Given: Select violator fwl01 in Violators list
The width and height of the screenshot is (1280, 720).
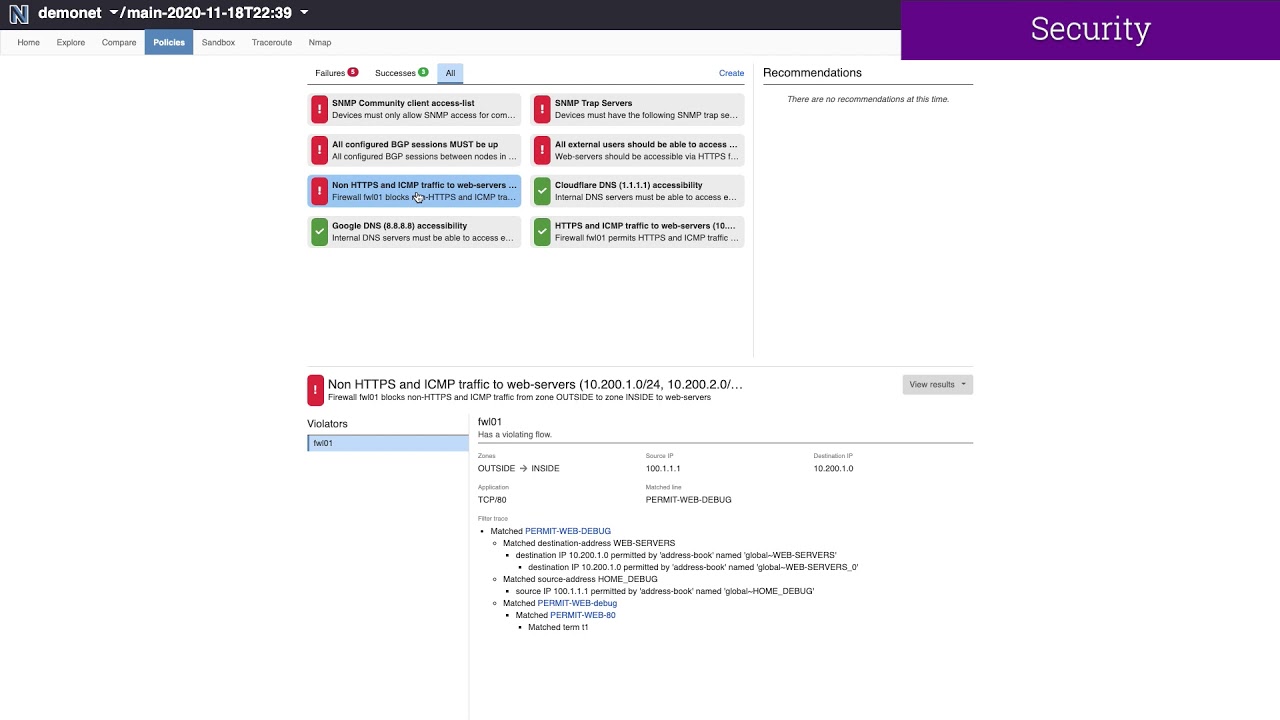Looking at the screenshot, I should (x=388, y=443).
